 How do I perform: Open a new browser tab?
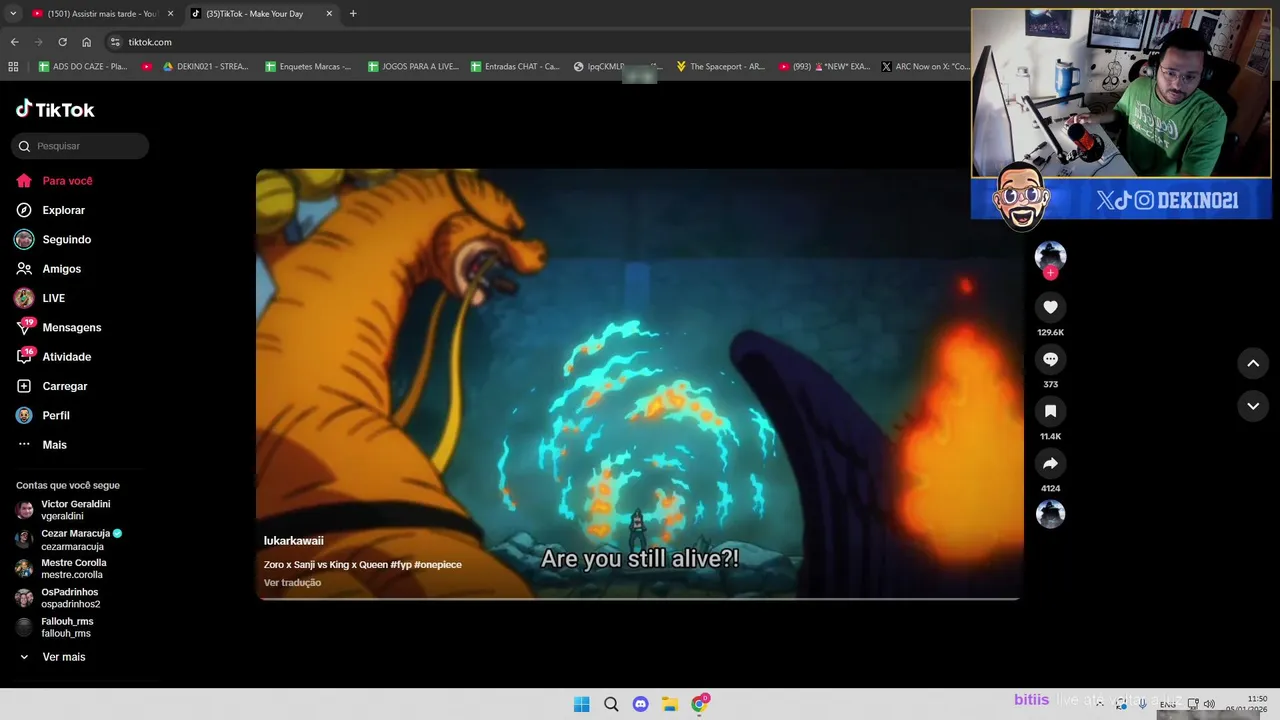(x=353, y=14)
